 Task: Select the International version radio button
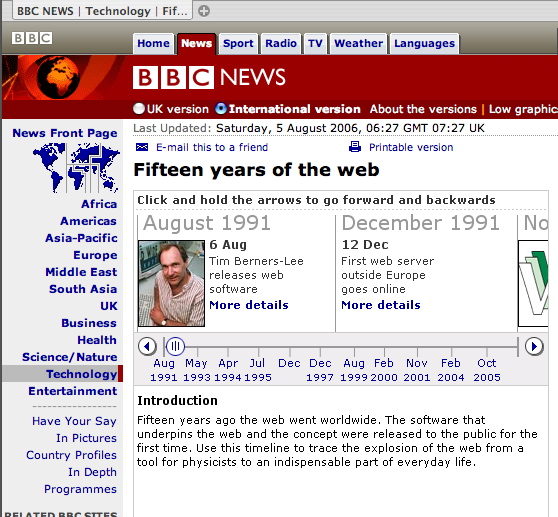pos(221,109)
